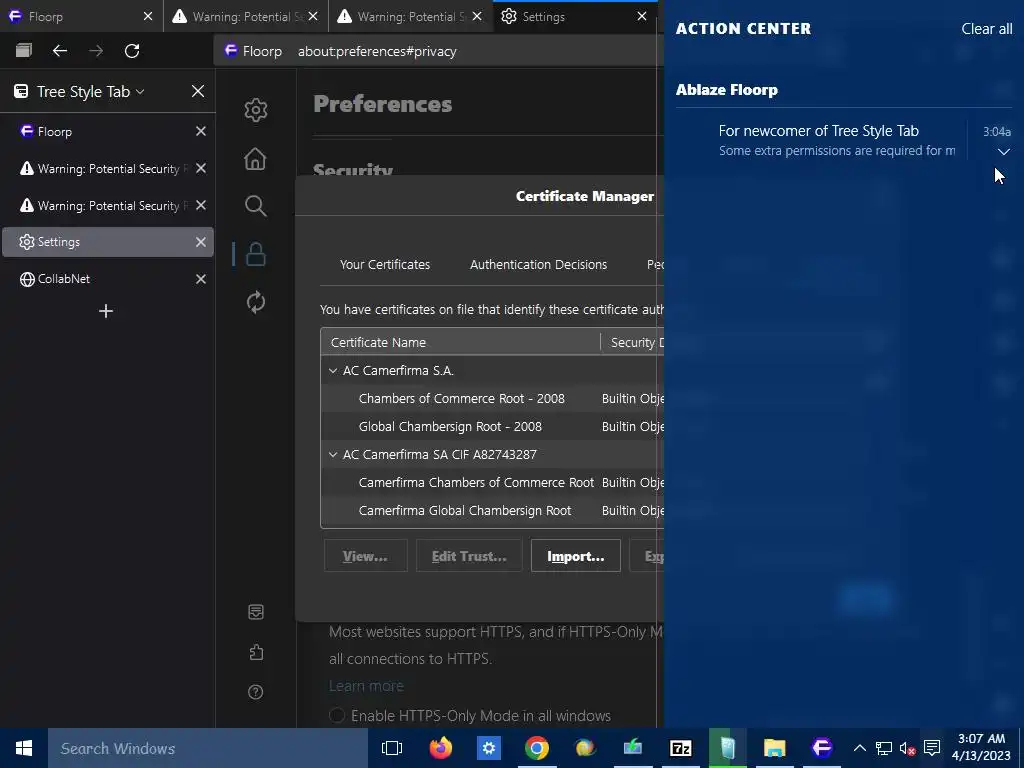Open Search preferences magnifier icon
This screenshot has height=768, width=1024.
(x=255, y=206)
